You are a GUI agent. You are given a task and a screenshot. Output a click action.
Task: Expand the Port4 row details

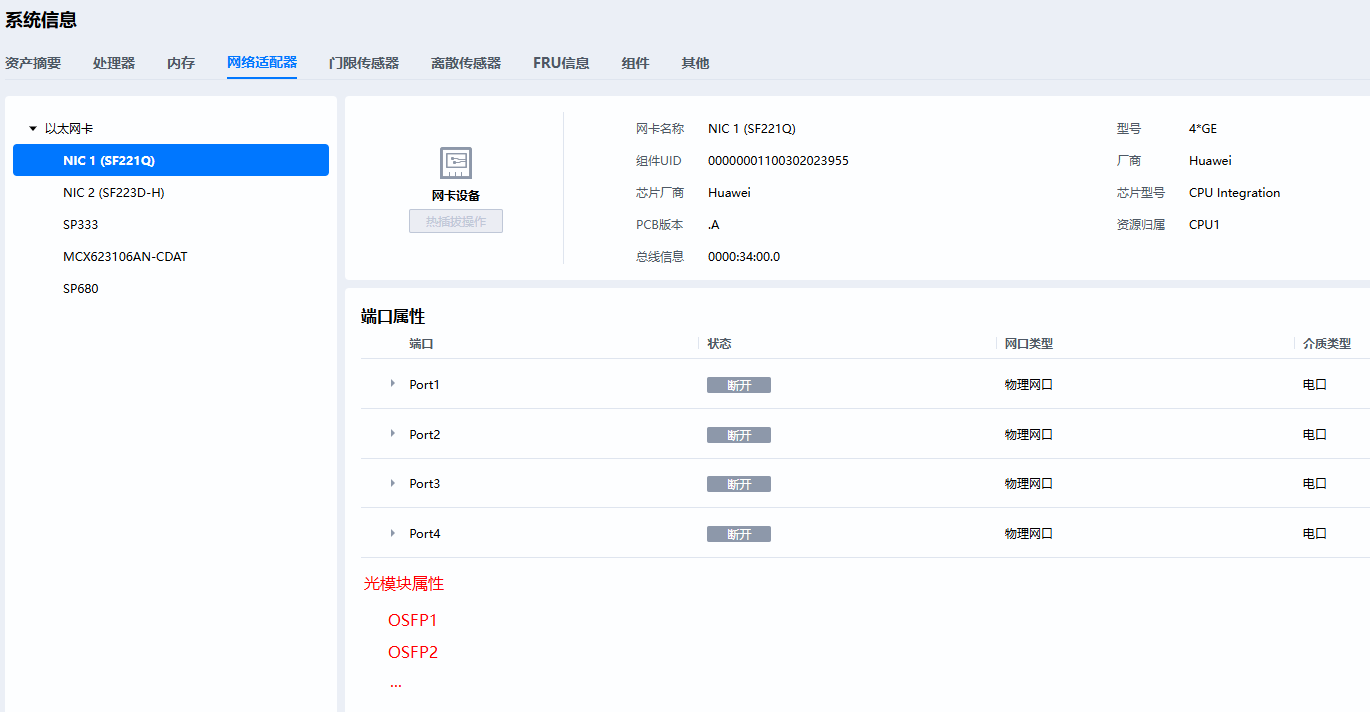tap(393, 533)
